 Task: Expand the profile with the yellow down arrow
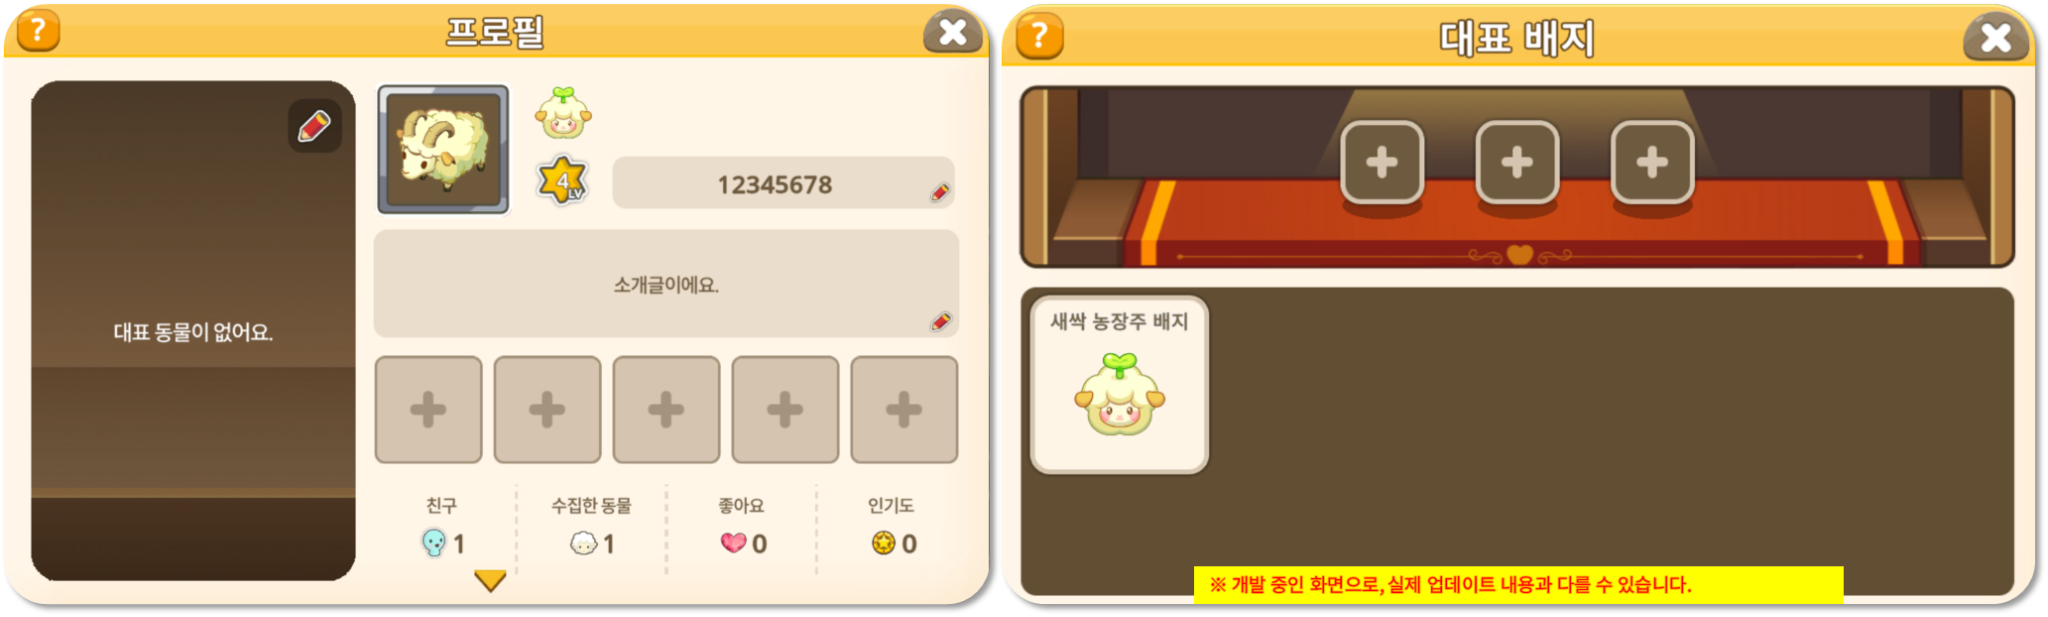coord(490,581)
